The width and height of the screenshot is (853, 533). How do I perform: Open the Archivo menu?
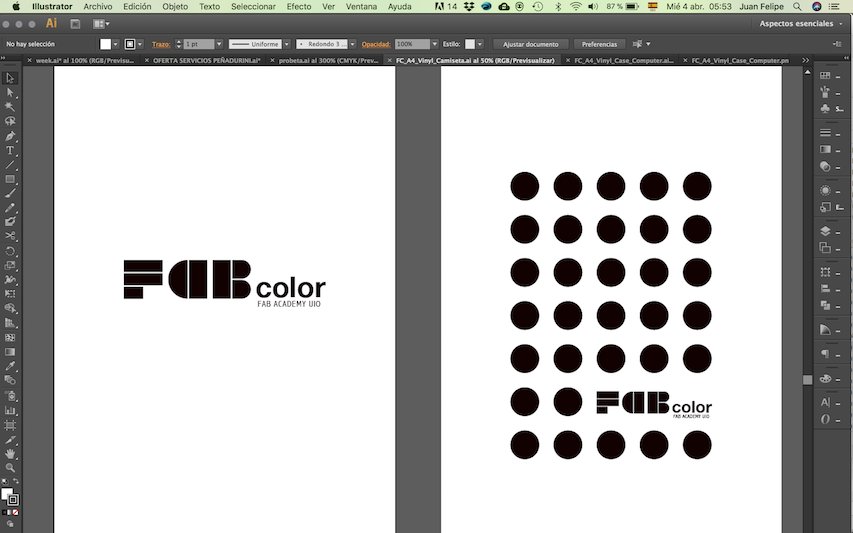coord(98,7)
